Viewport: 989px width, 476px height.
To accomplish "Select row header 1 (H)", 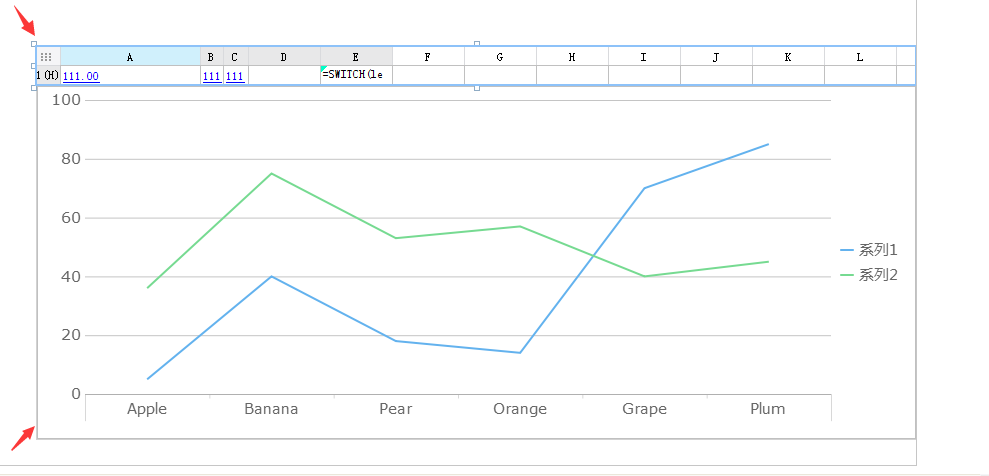I will pyautogui.click(x=47, y=76).
